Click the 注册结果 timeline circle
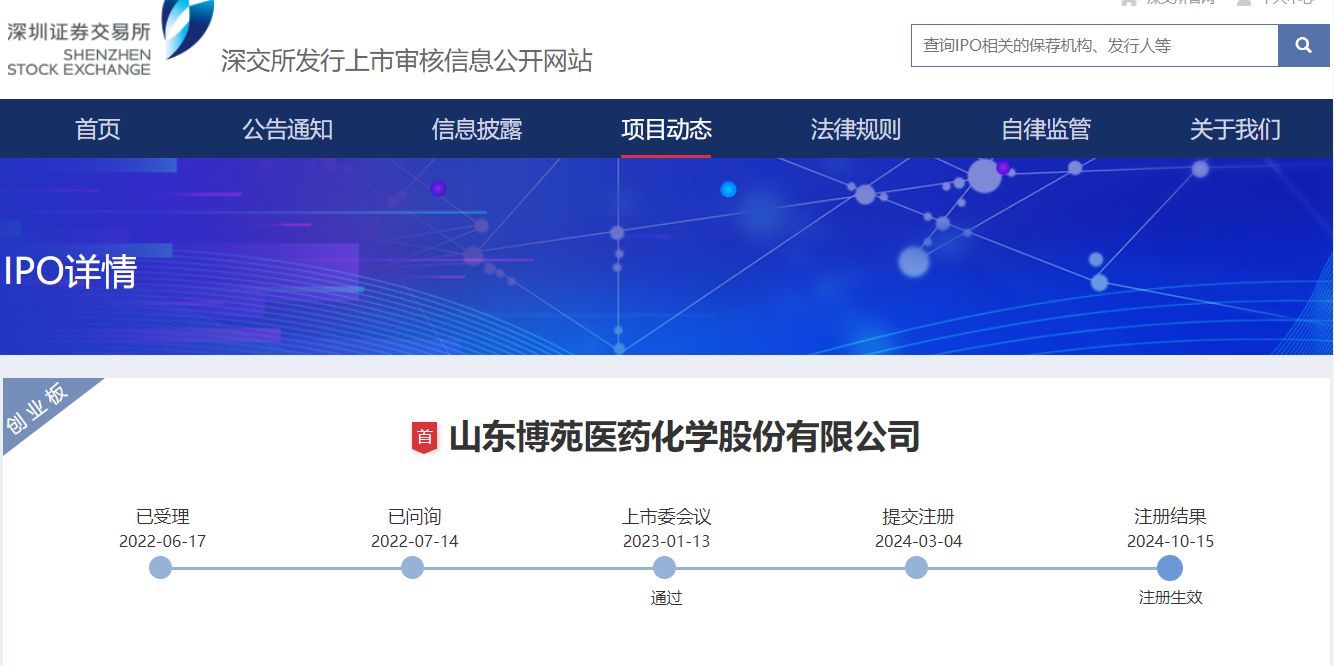The image size is (1334, 666). pyautogui.click(x=1170, y=568)
